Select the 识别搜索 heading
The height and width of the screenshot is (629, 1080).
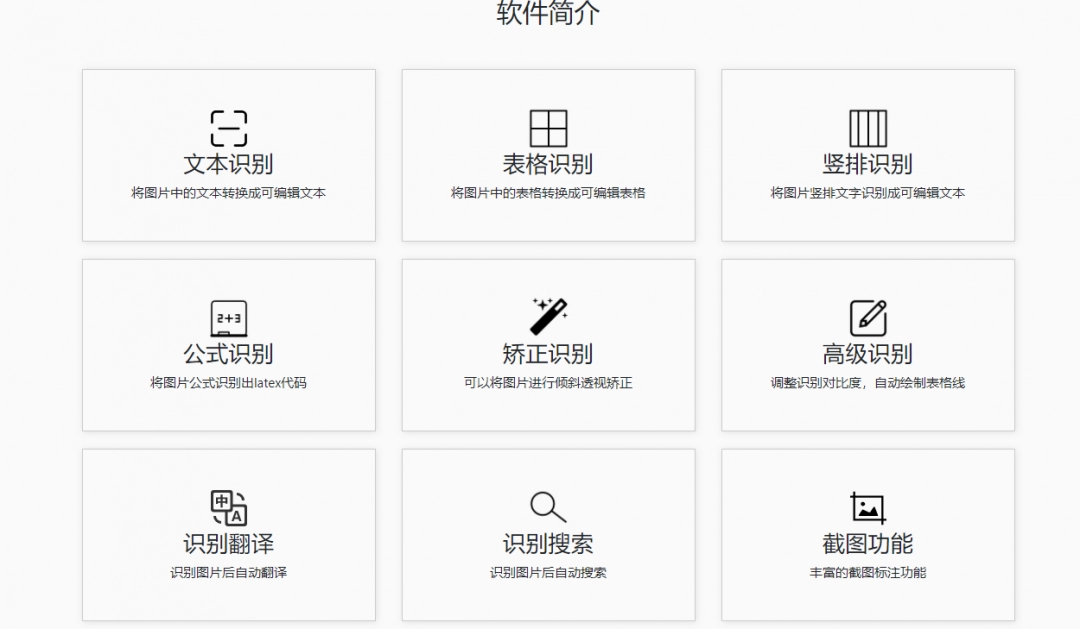548,544
